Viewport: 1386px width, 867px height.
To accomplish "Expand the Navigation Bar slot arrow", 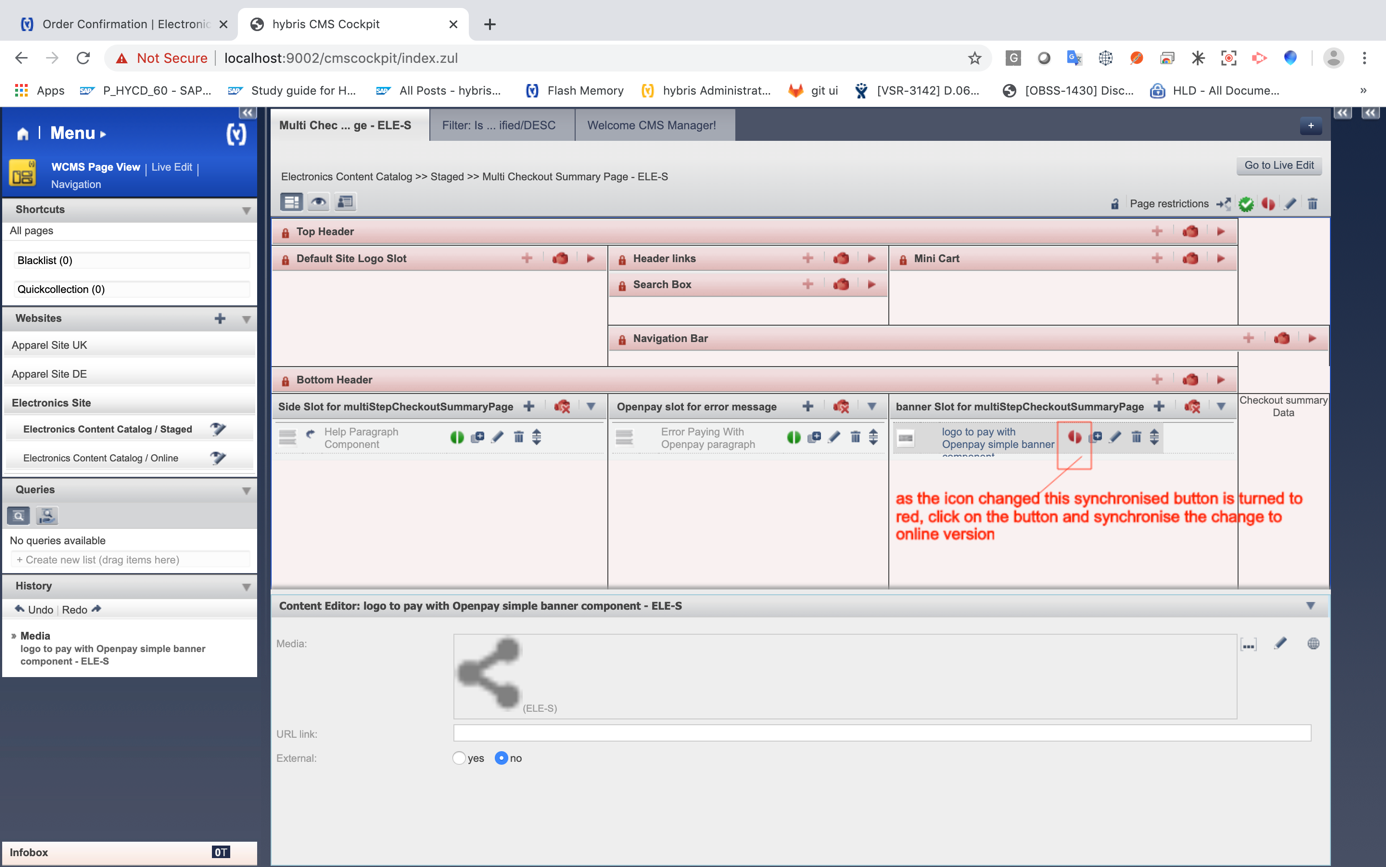I will click(1312, 338).
